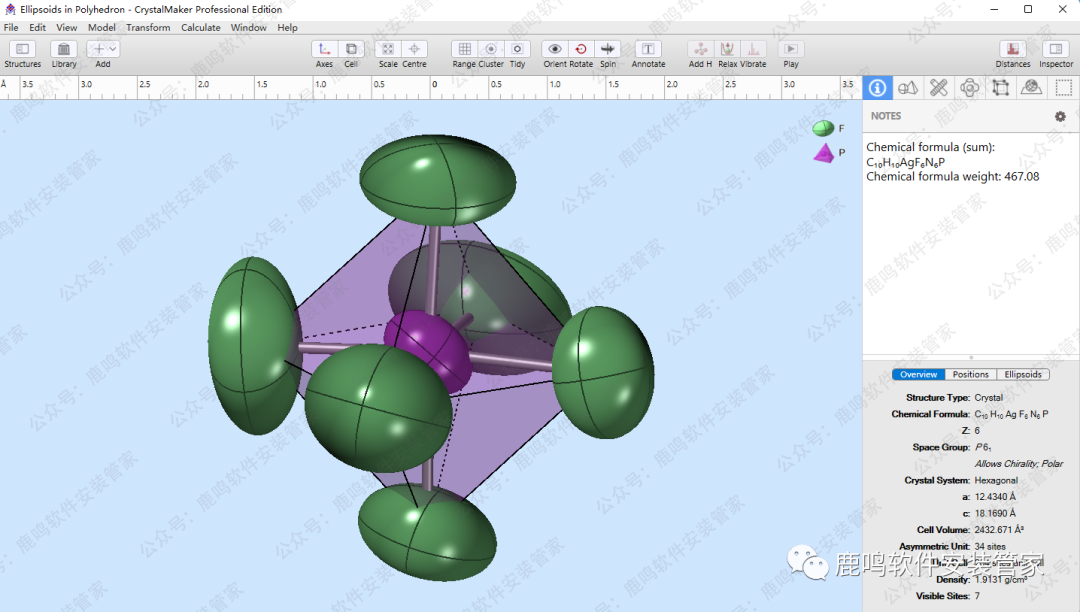Expand the Add dropdown arrow

112,49
